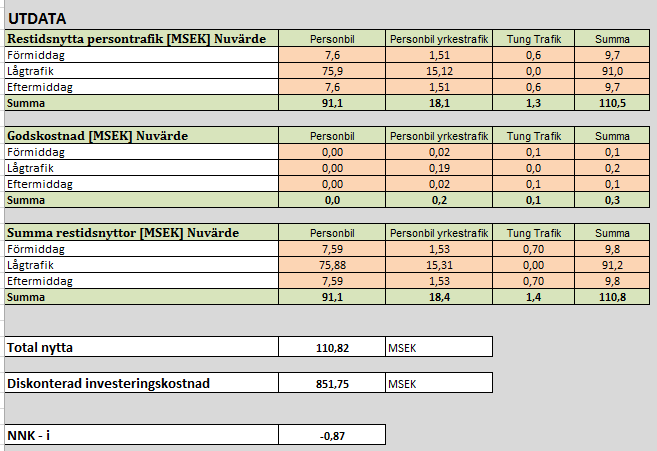Select the Summa restidsnyttor total 110,8
Image resolution: width=657 pixels, height=451 pixels.
pos(612,296)
